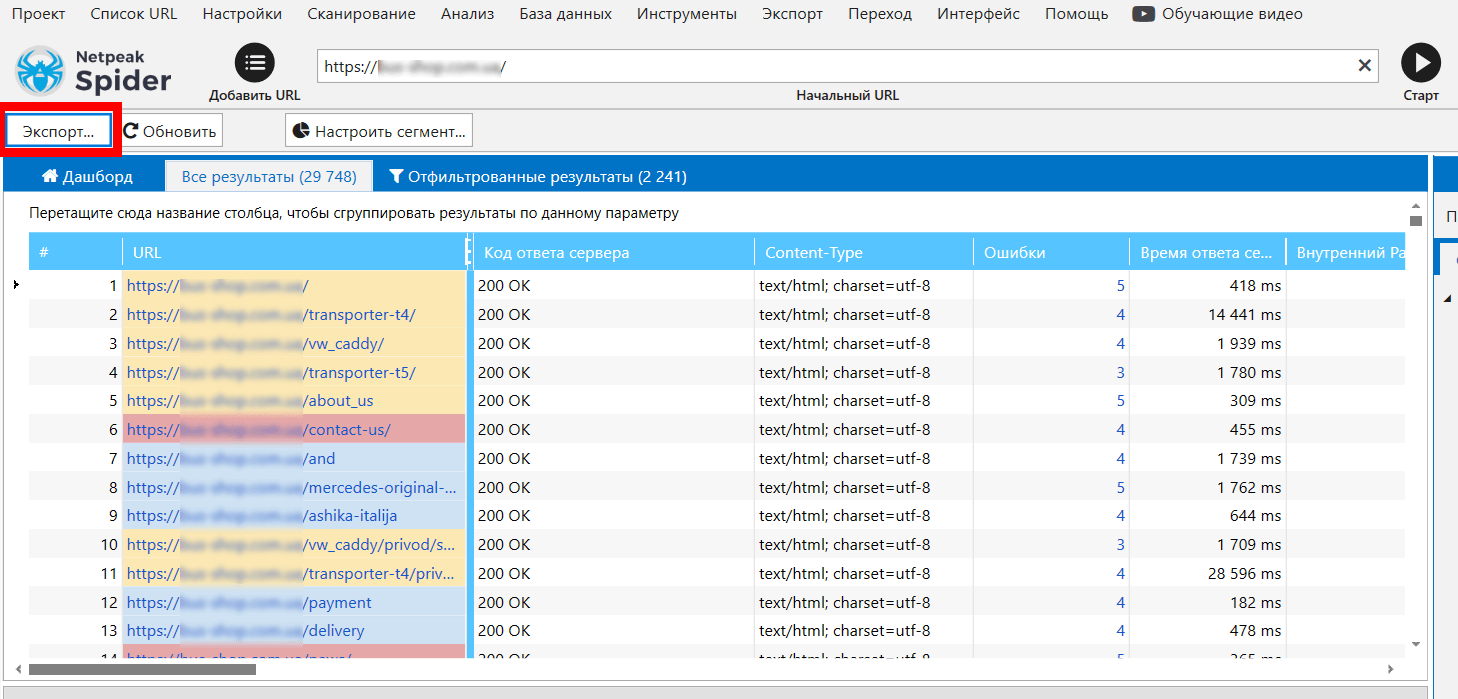
Task: Select the 418 ms response time cell
Action: pyautogui.click(x=1207, y=286)
